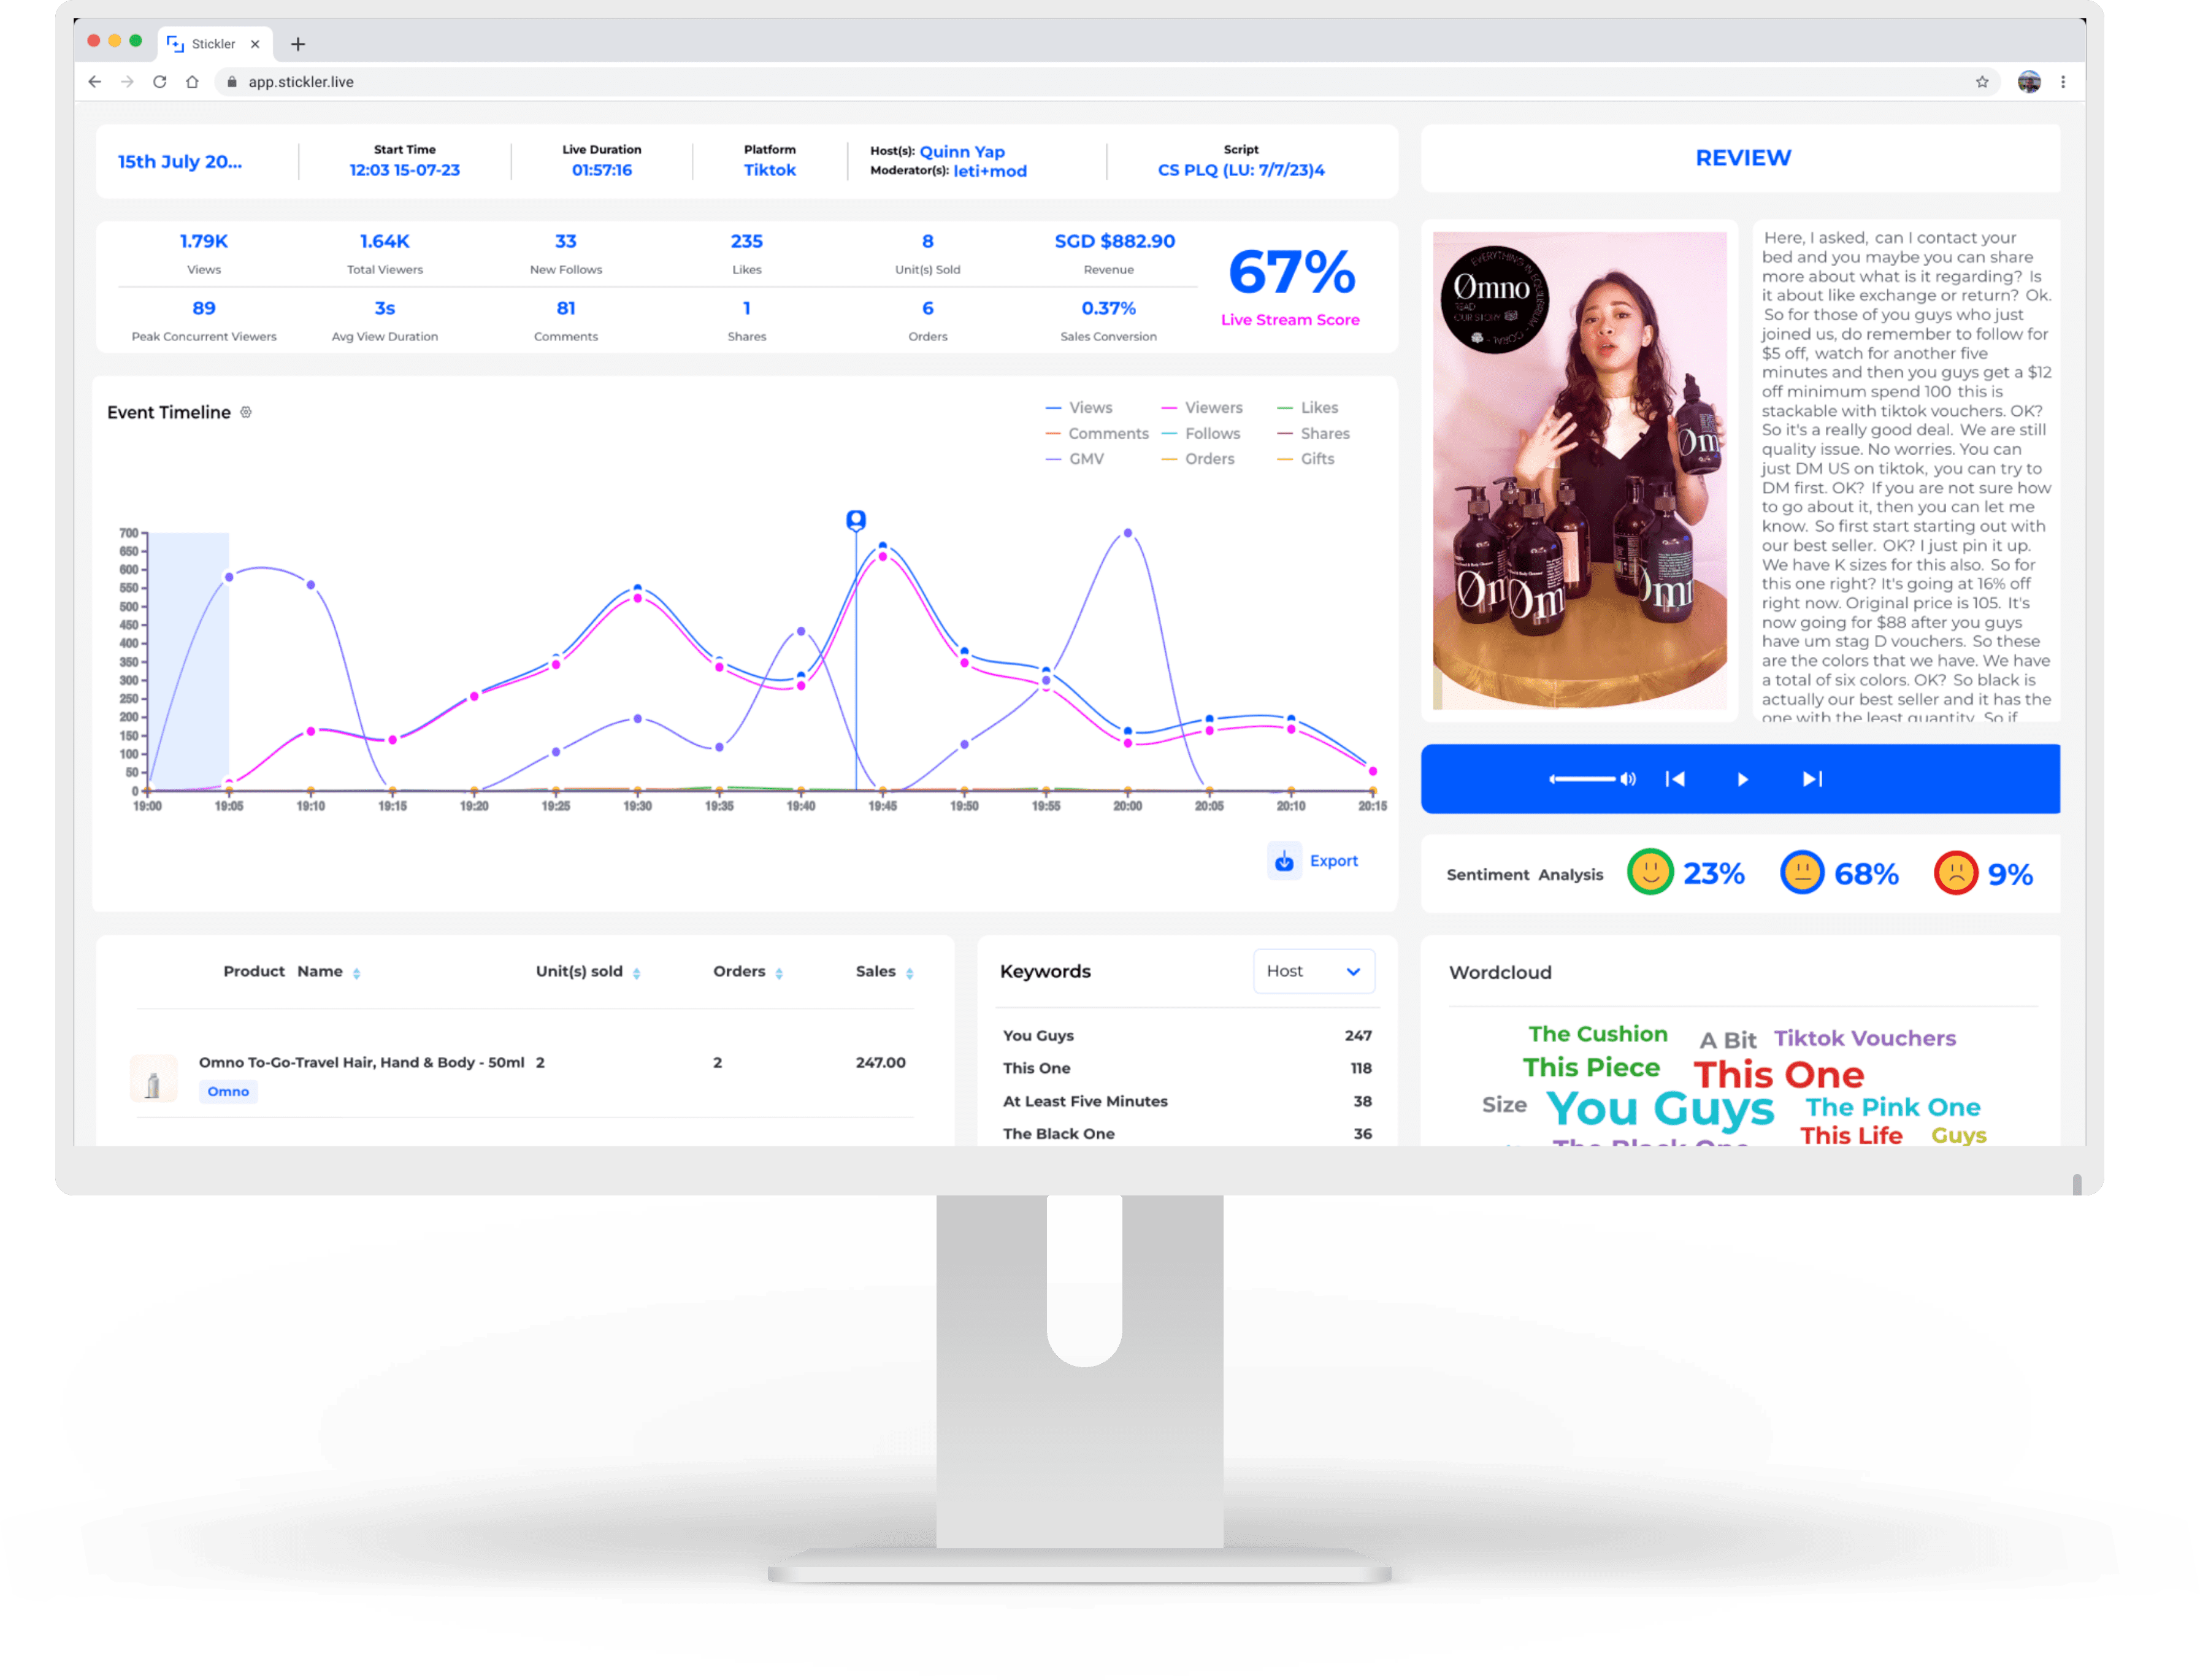
Task: Click the Export download icon
Action: tap(1284, 861)
